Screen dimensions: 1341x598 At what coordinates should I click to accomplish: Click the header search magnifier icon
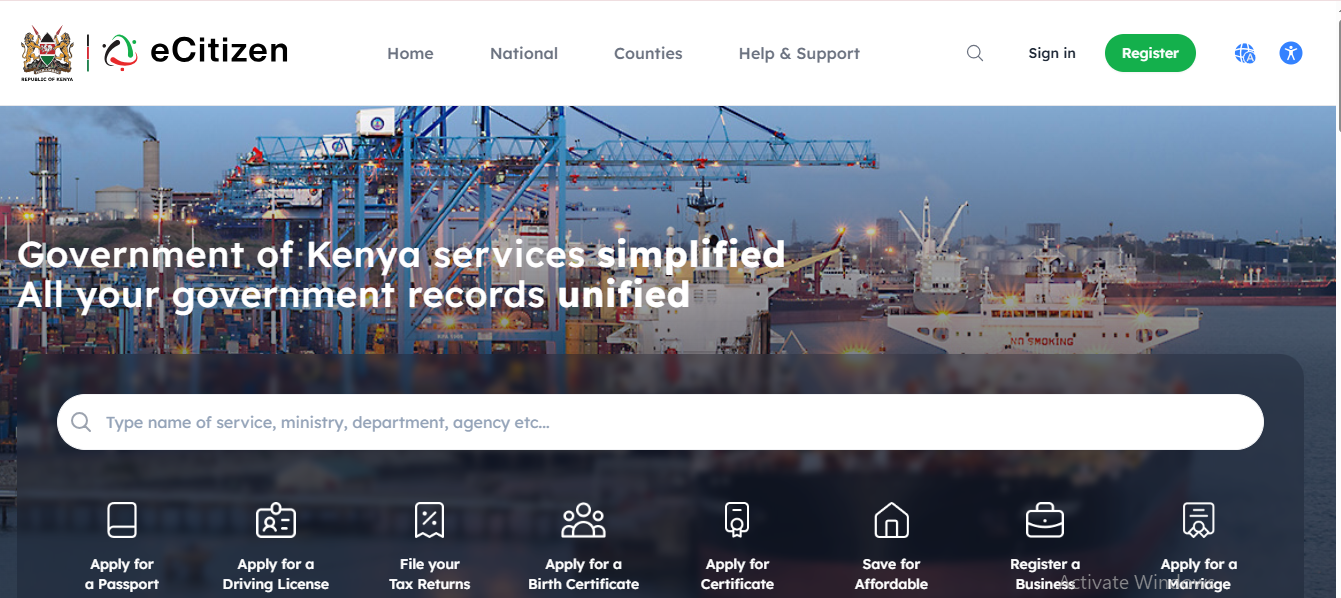[975, 54]
